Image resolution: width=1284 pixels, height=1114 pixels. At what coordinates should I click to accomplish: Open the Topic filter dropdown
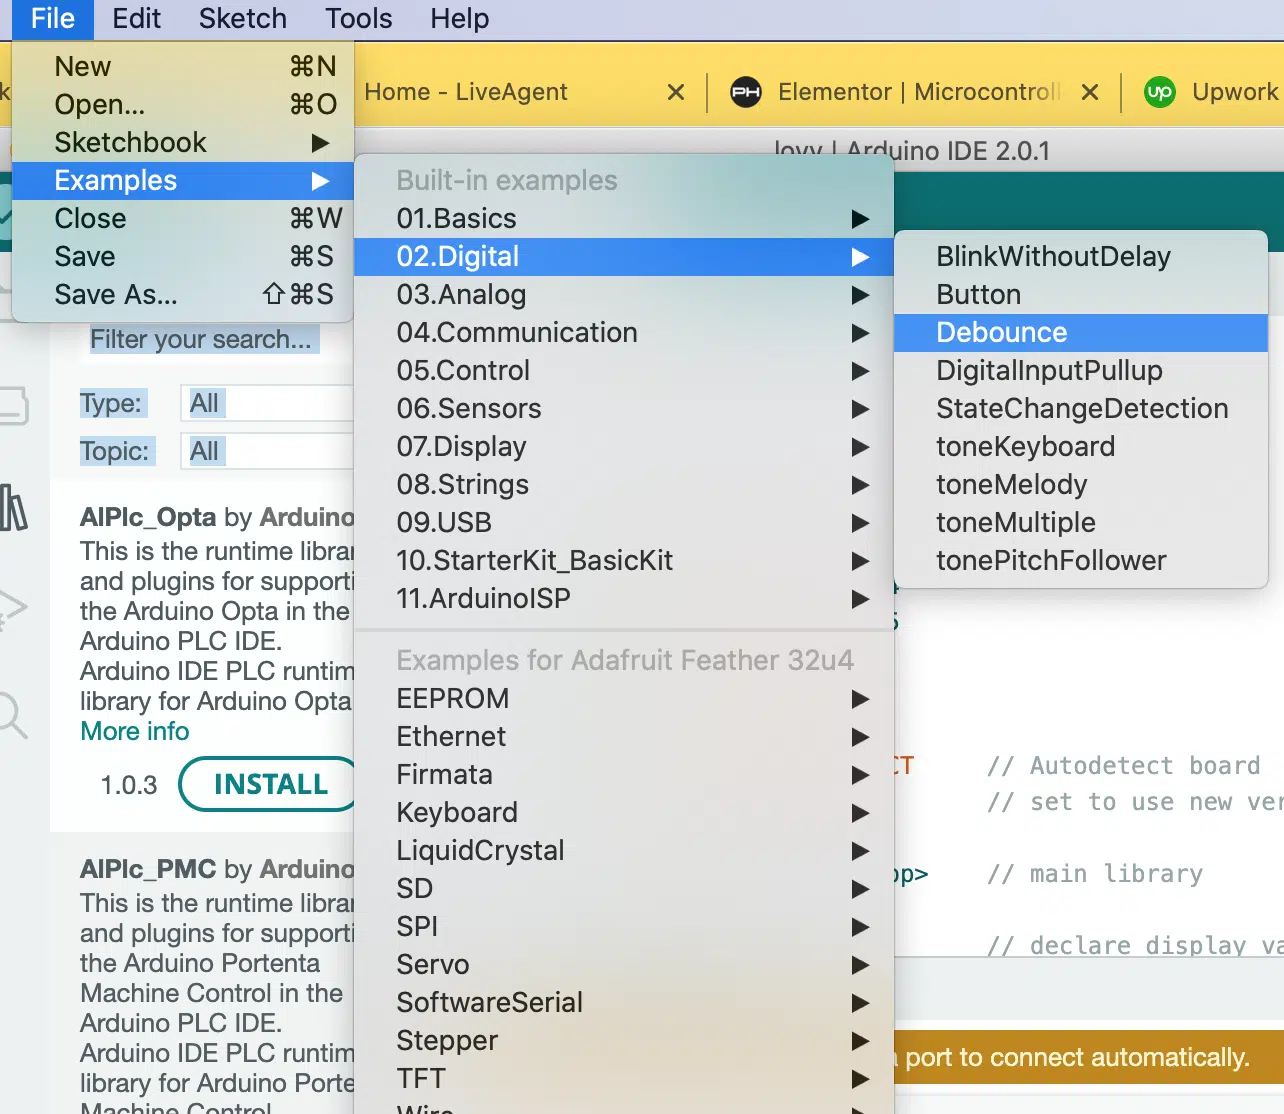[x=267, y=451]
